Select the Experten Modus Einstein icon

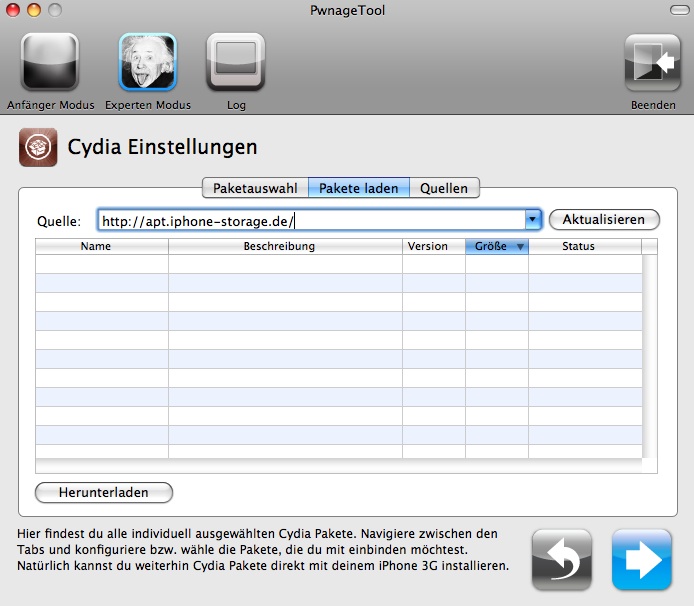pyautogui.click(x=147, y=63)
